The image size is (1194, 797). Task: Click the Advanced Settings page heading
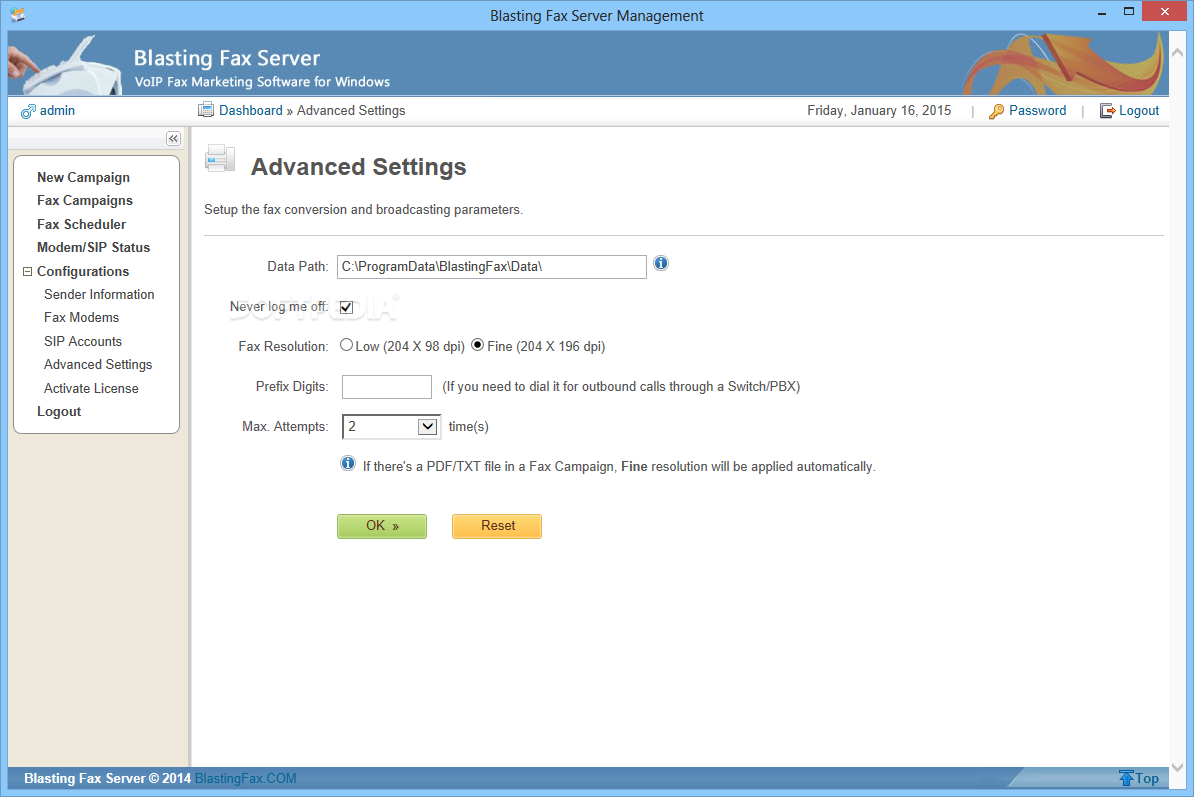(x=359, y=167)
